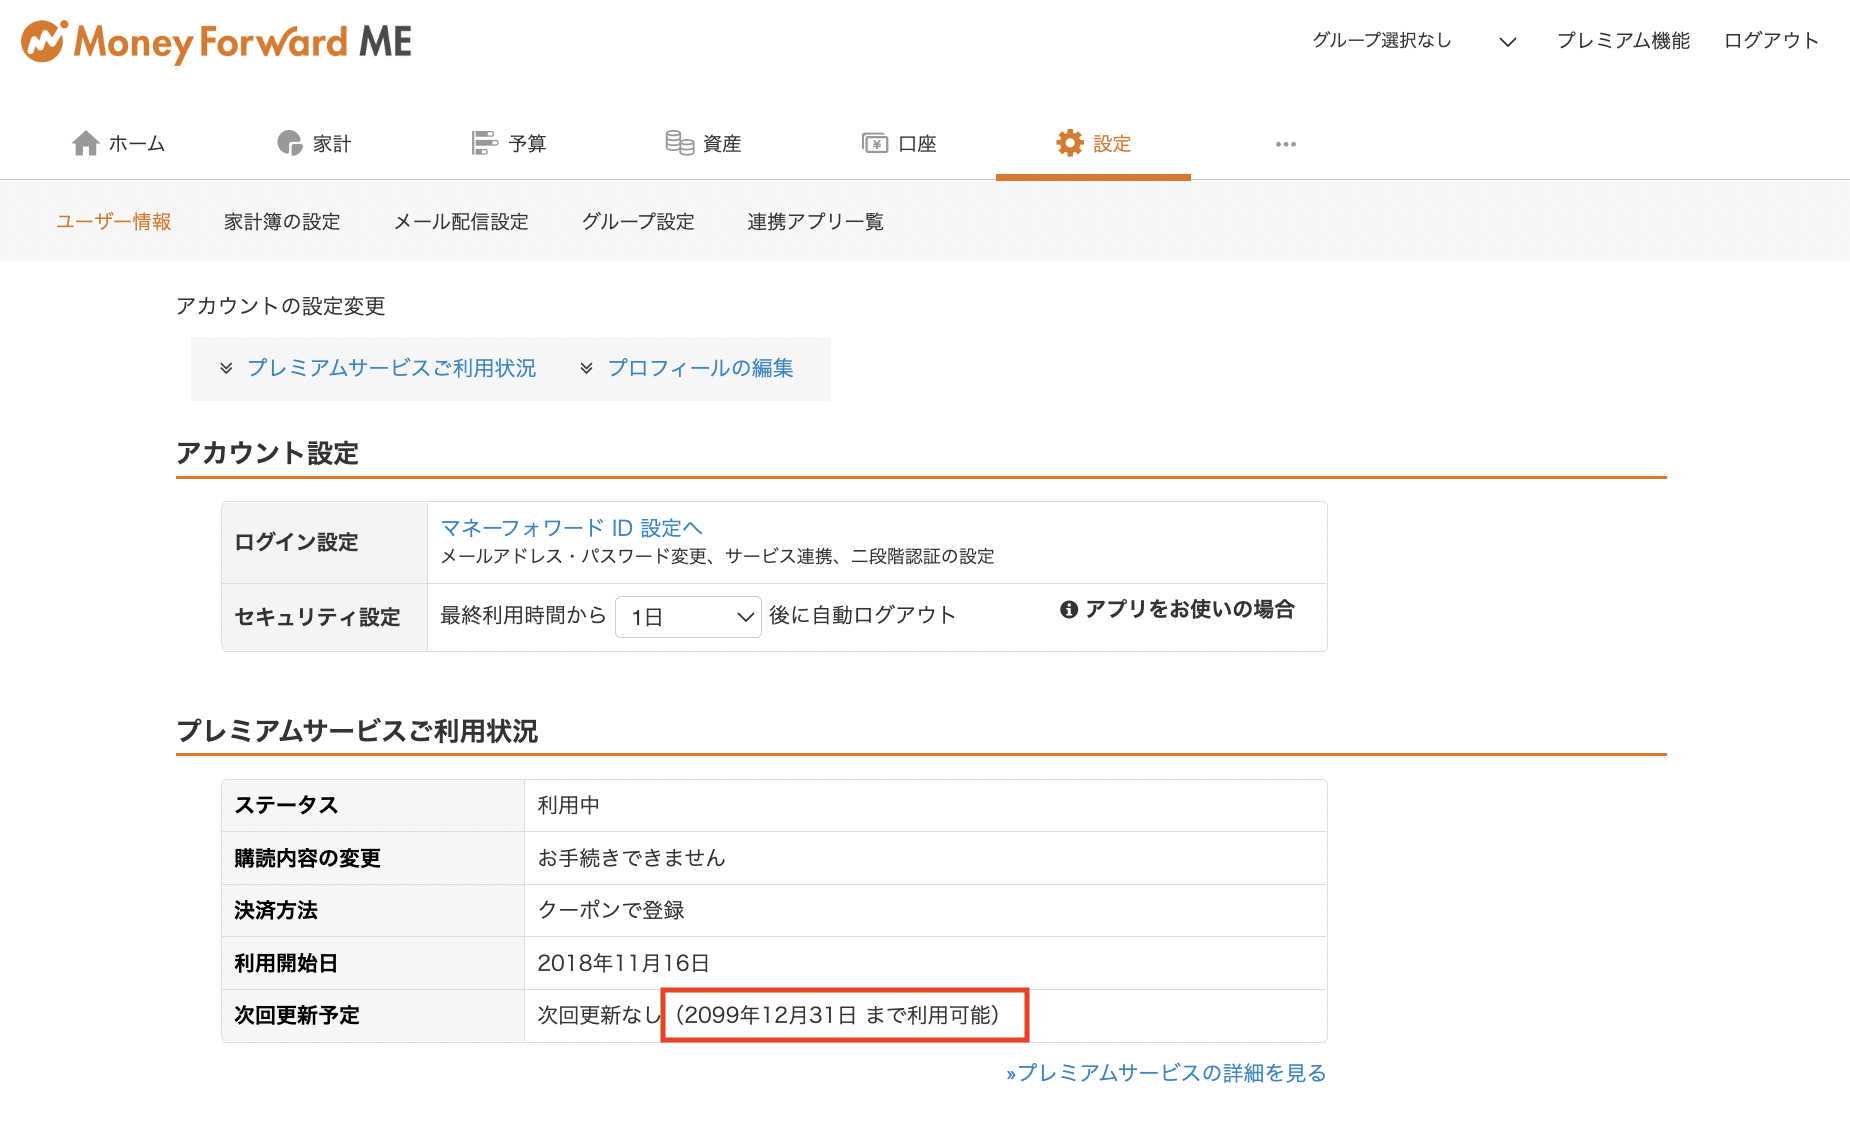Click the 家計 pie chart icon
The width and height of the screenshot is (1850, 1122).
(290, 144)
